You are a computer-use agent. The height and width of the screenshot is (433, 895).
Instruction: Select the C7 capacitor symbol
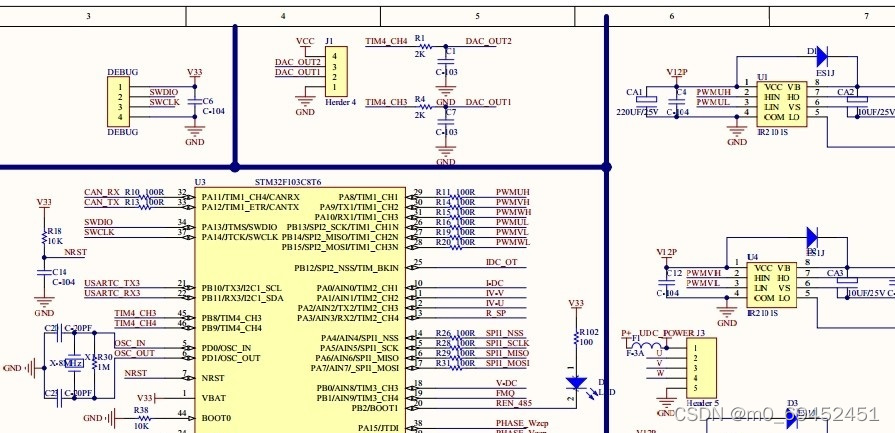click(x=445, y=121)
